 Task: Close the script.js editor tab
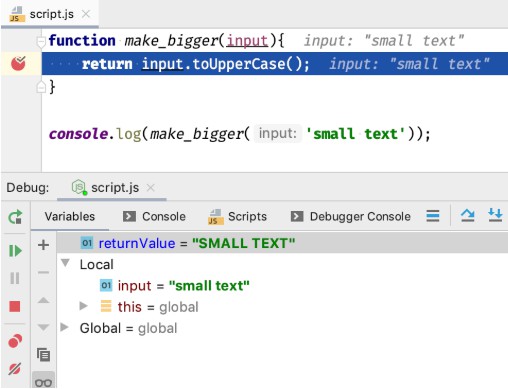(86, 14)
